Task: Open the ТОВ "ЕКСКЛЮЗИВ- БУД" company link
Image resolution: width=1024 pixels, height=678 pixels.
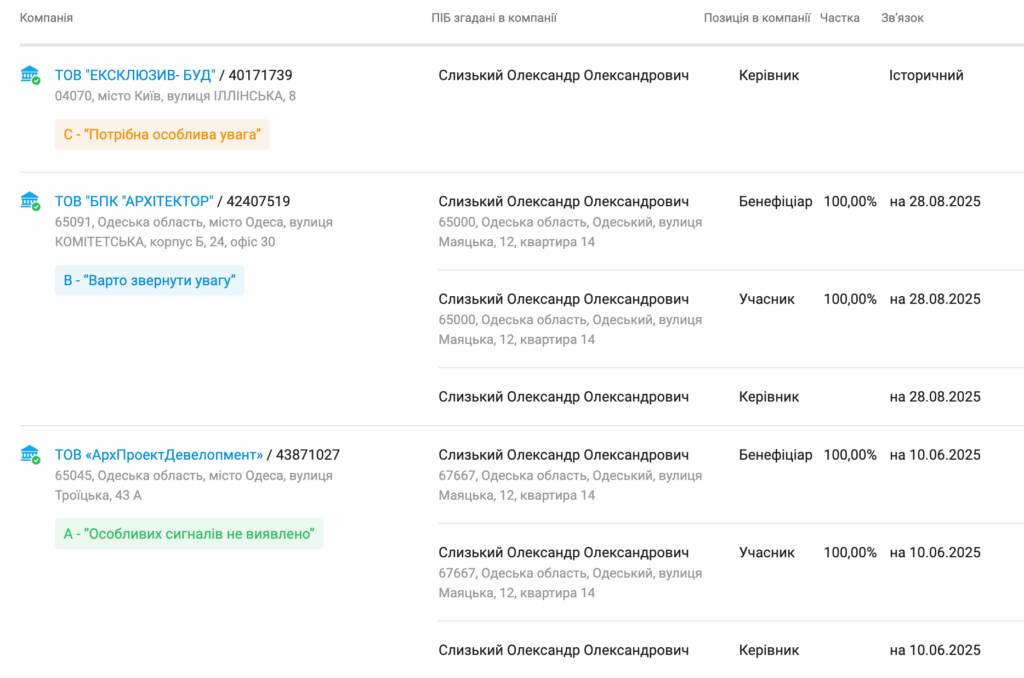Action: [x=135, y=75]
